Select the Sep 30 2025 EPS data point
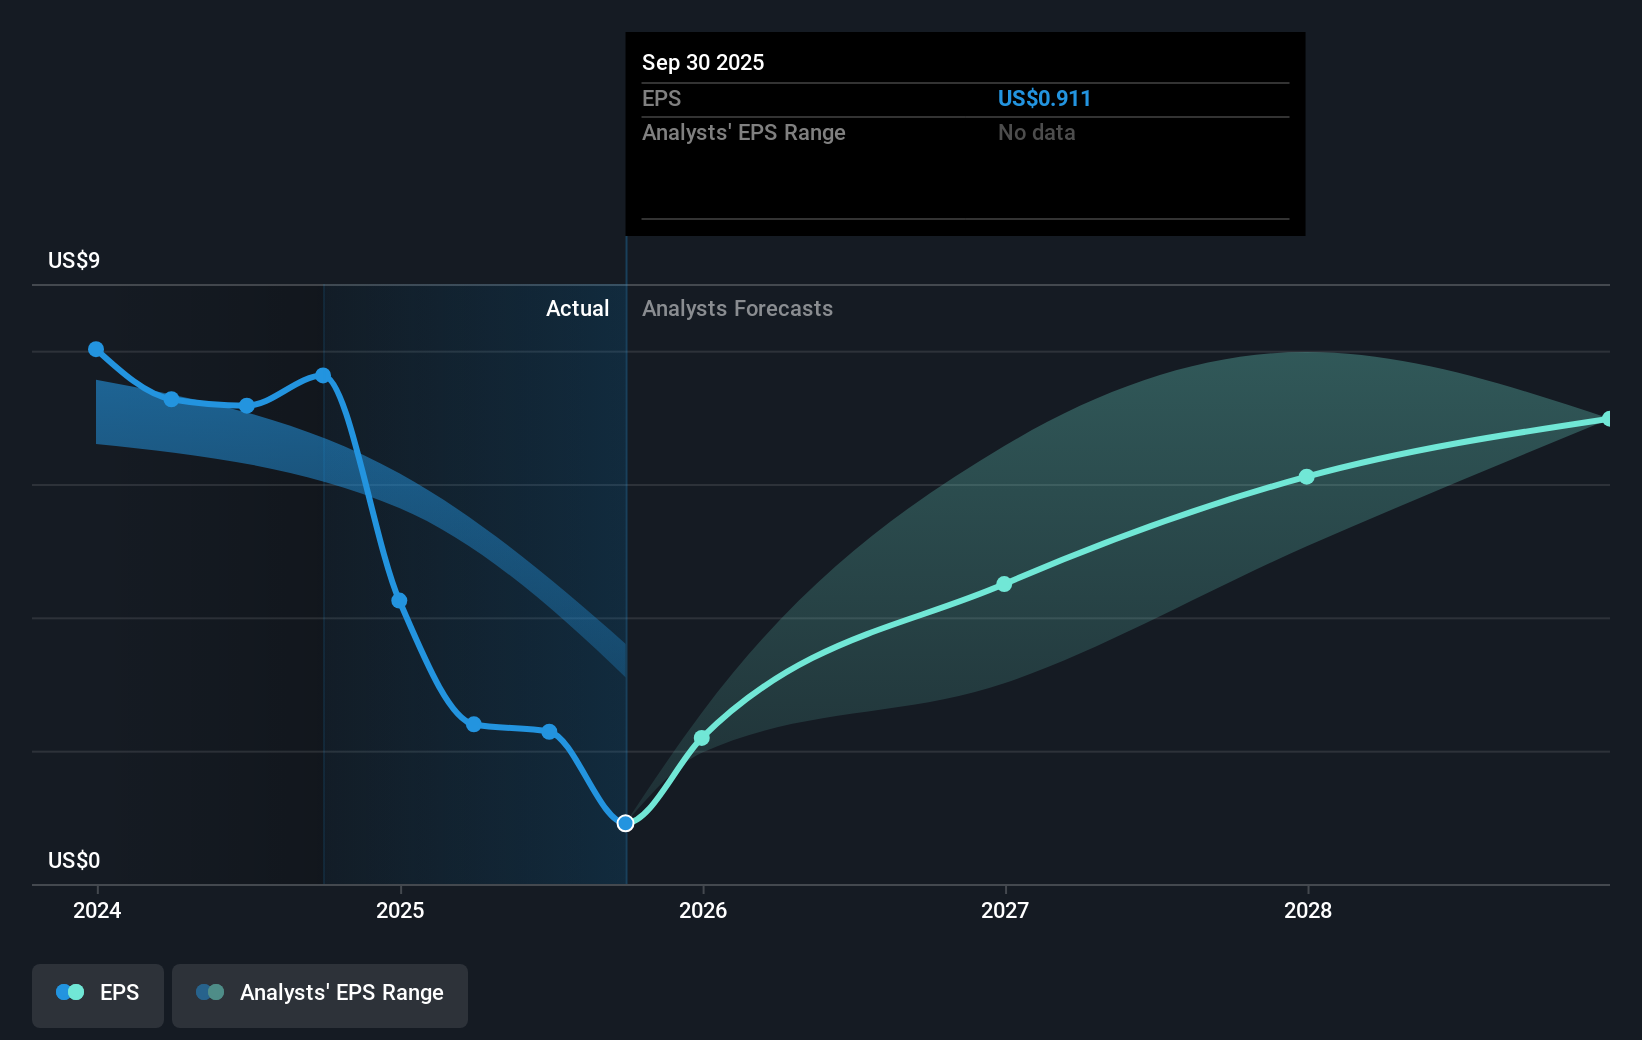 pos(626,823)
